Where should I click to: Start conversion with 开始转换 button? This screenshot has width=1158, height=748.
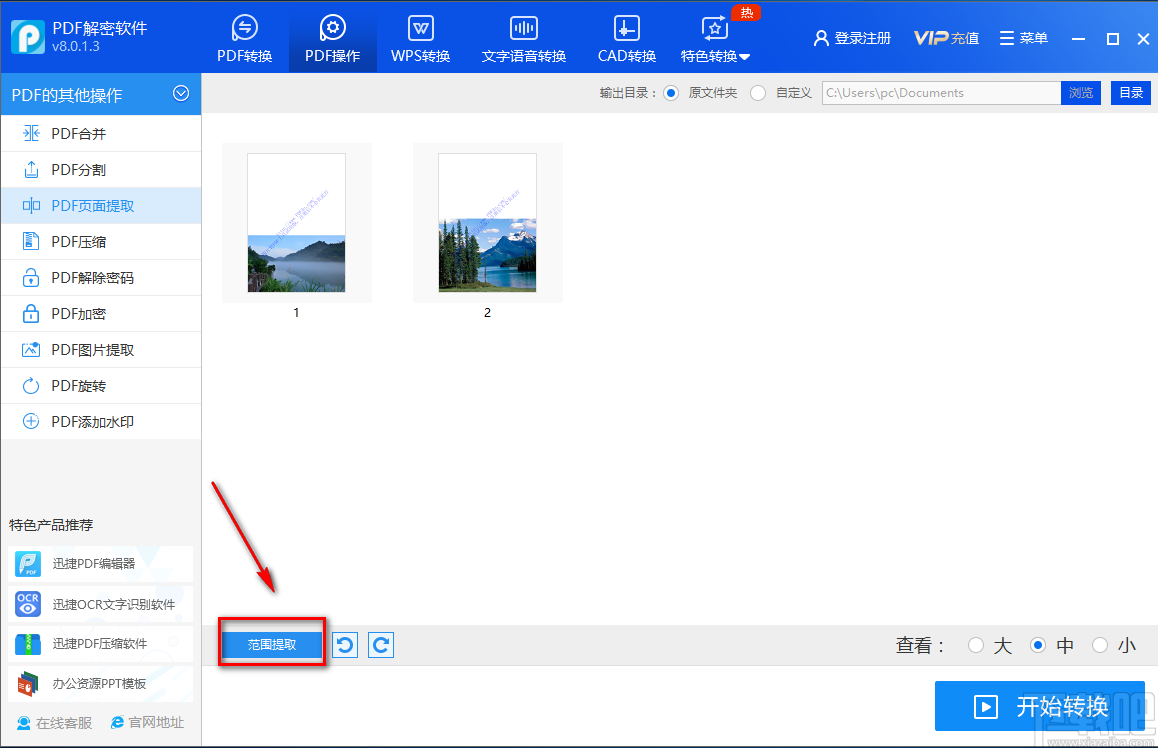(x=1039, y=706)
